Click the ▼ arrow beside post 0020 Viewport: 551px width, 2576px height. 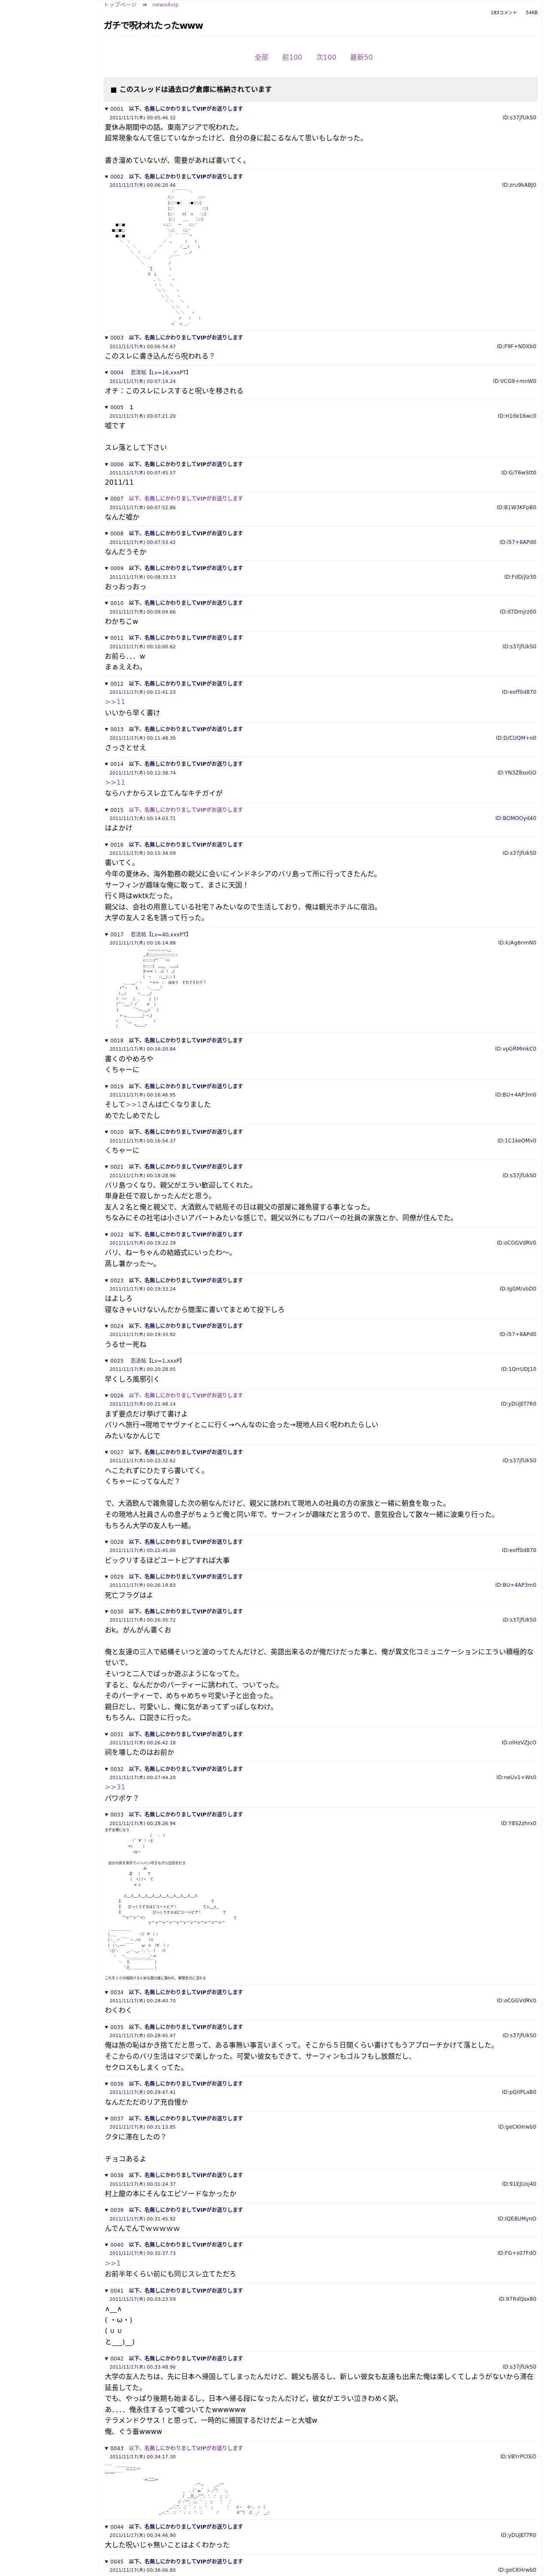[107, 1132]
